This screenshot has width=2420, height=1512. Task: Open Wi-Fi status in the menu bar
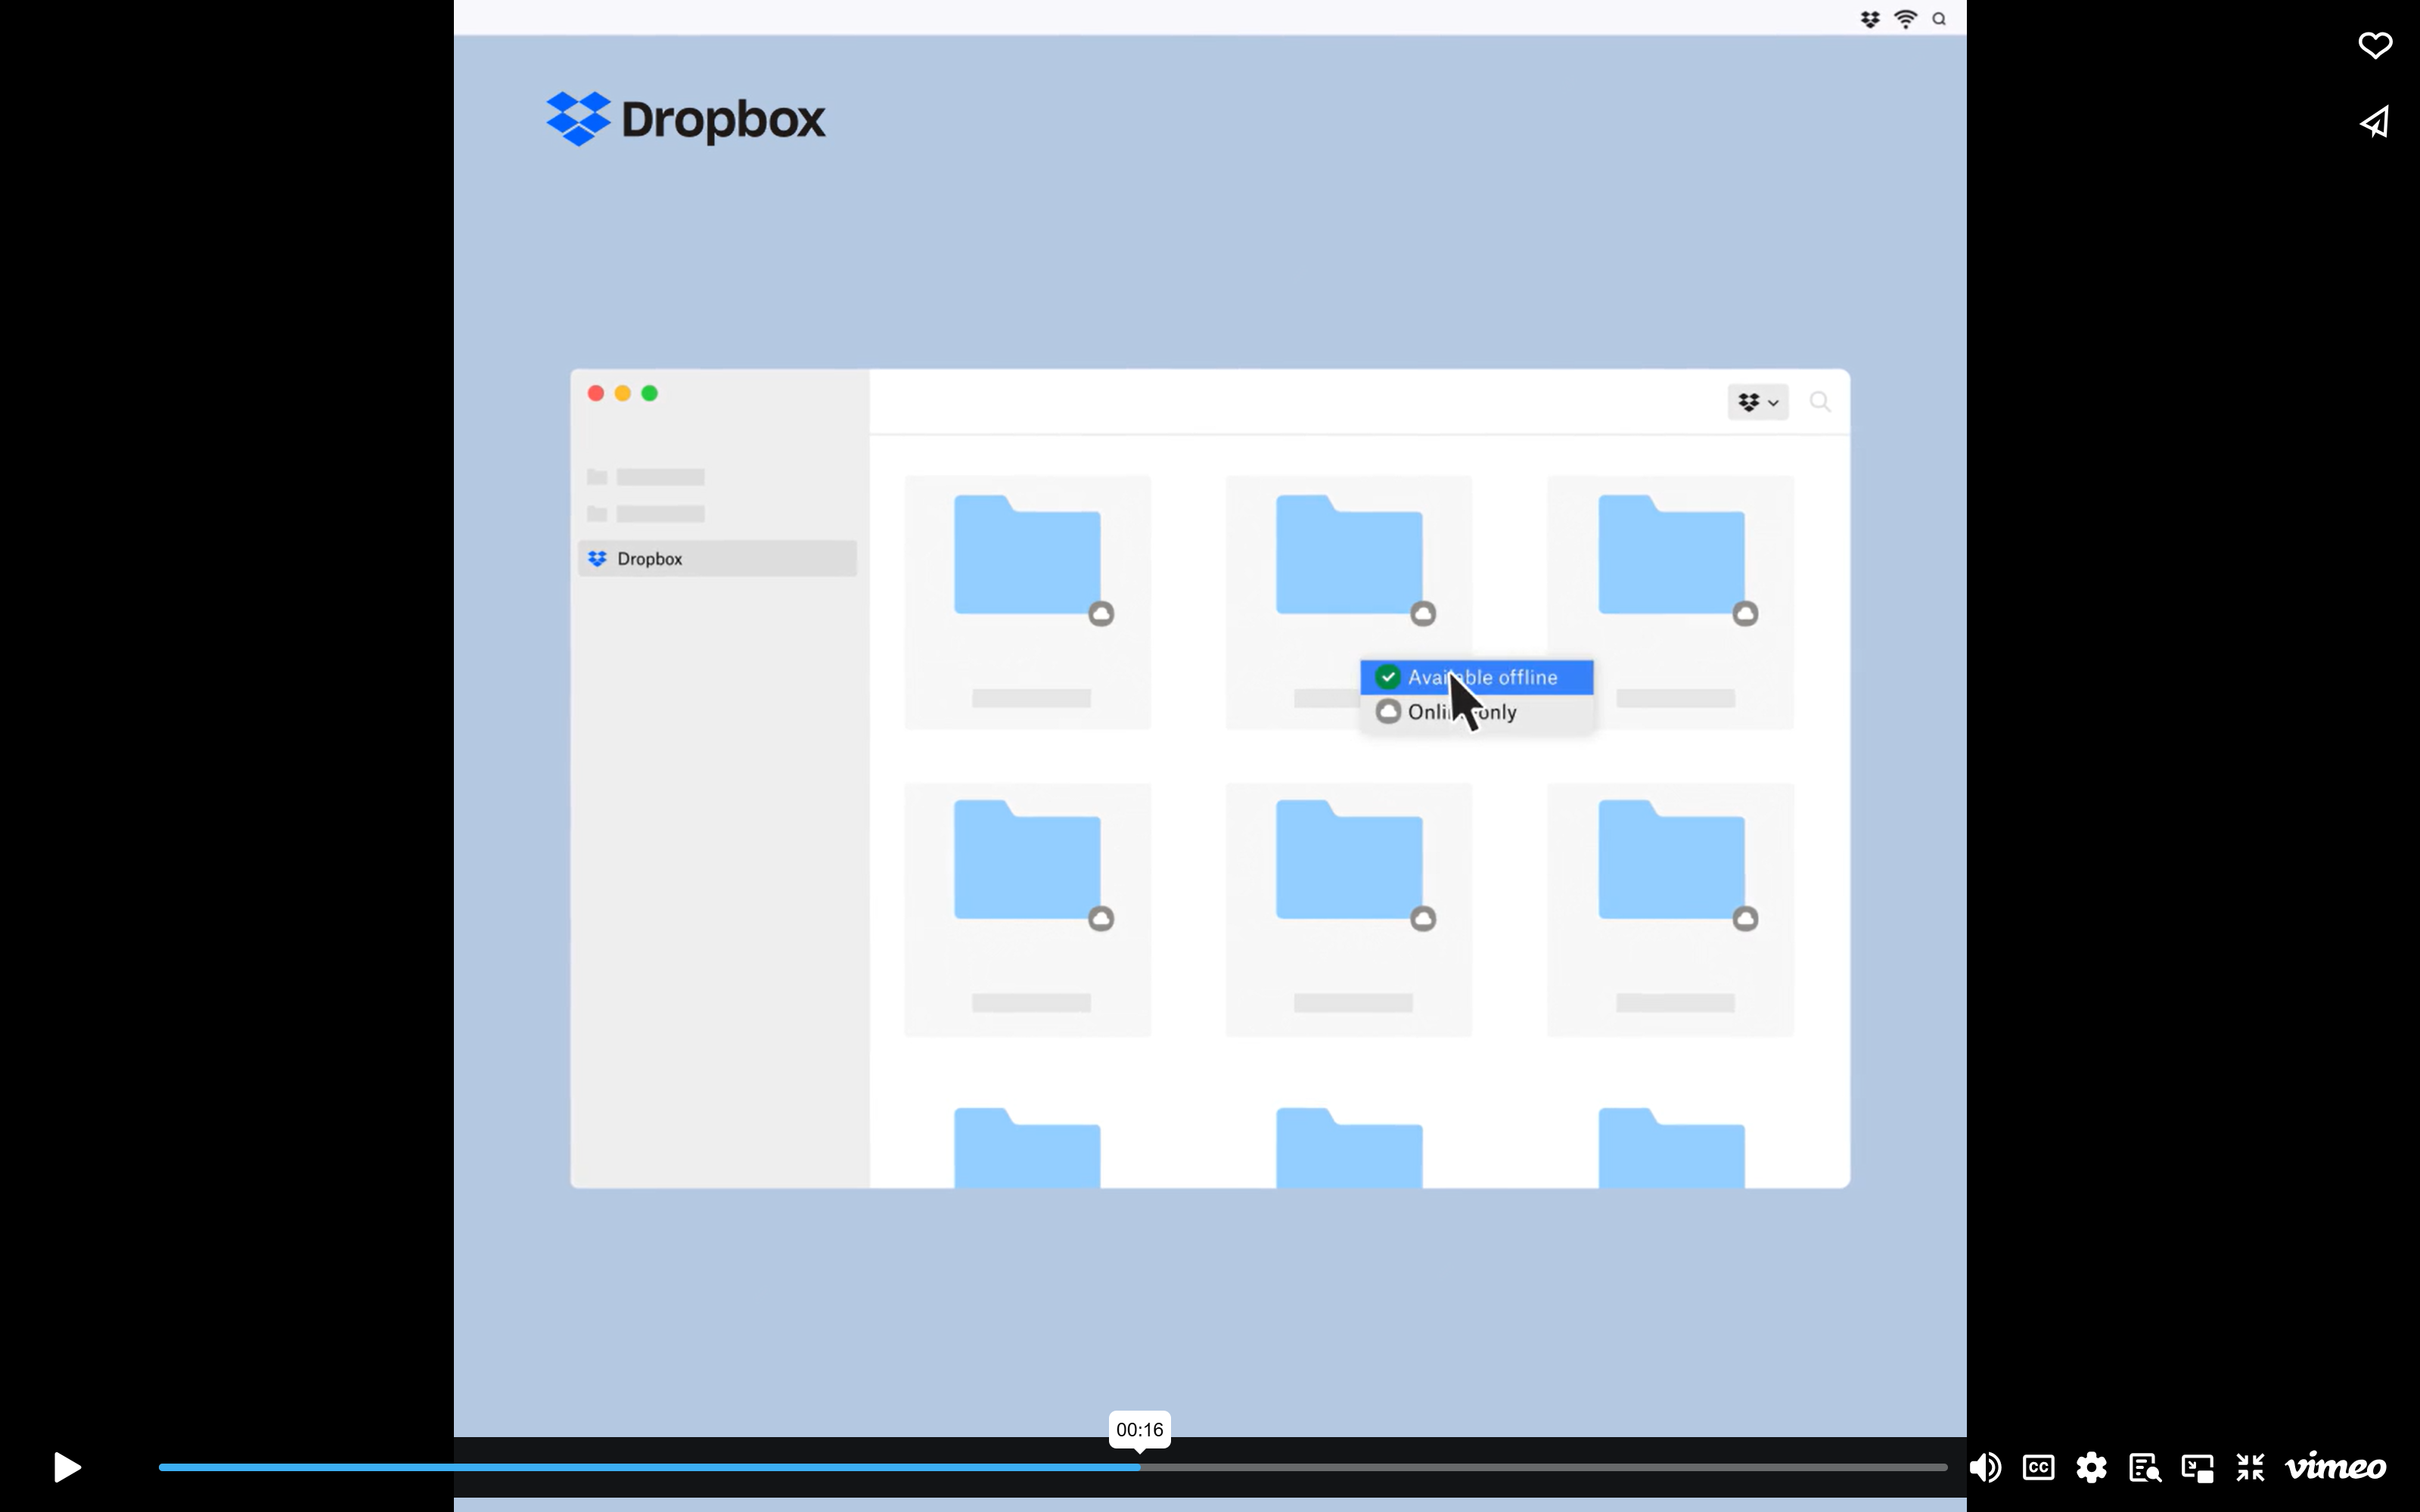pyautogui.click(x=1906, y=19)
